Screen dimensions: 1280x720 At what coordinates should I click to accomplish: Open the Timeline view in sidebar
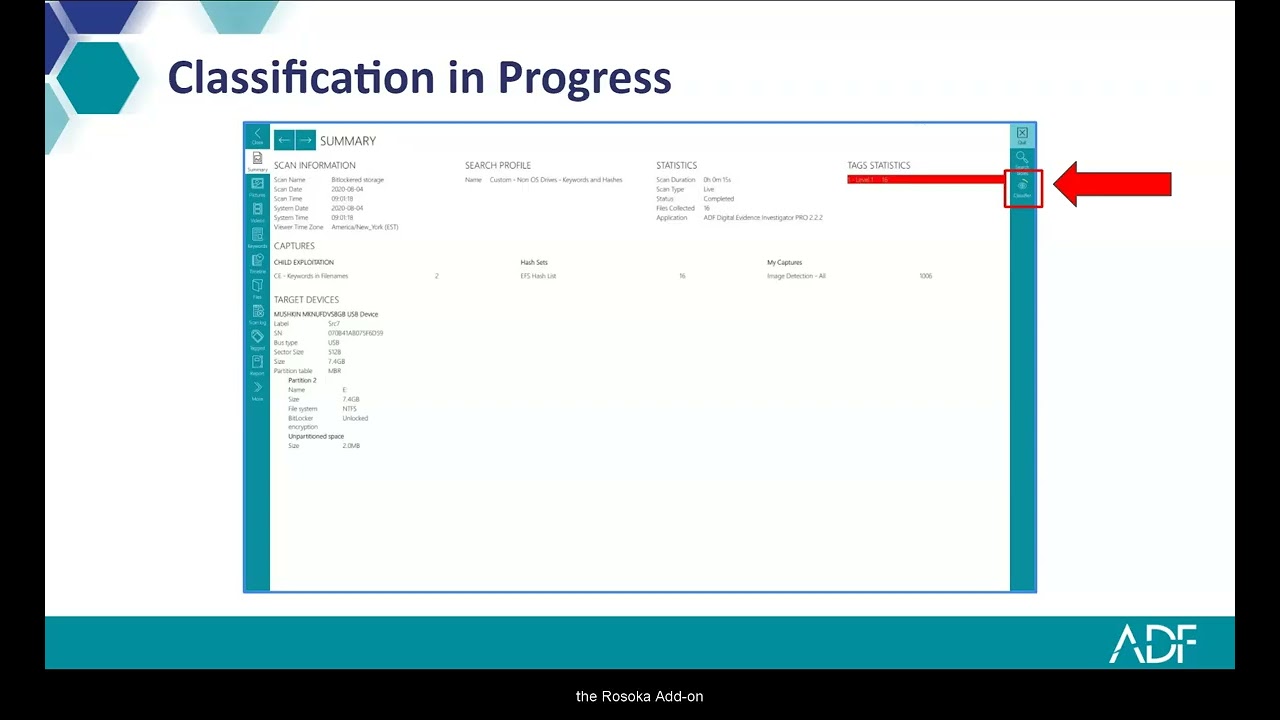pyautogui.click(x=257, y=264)
